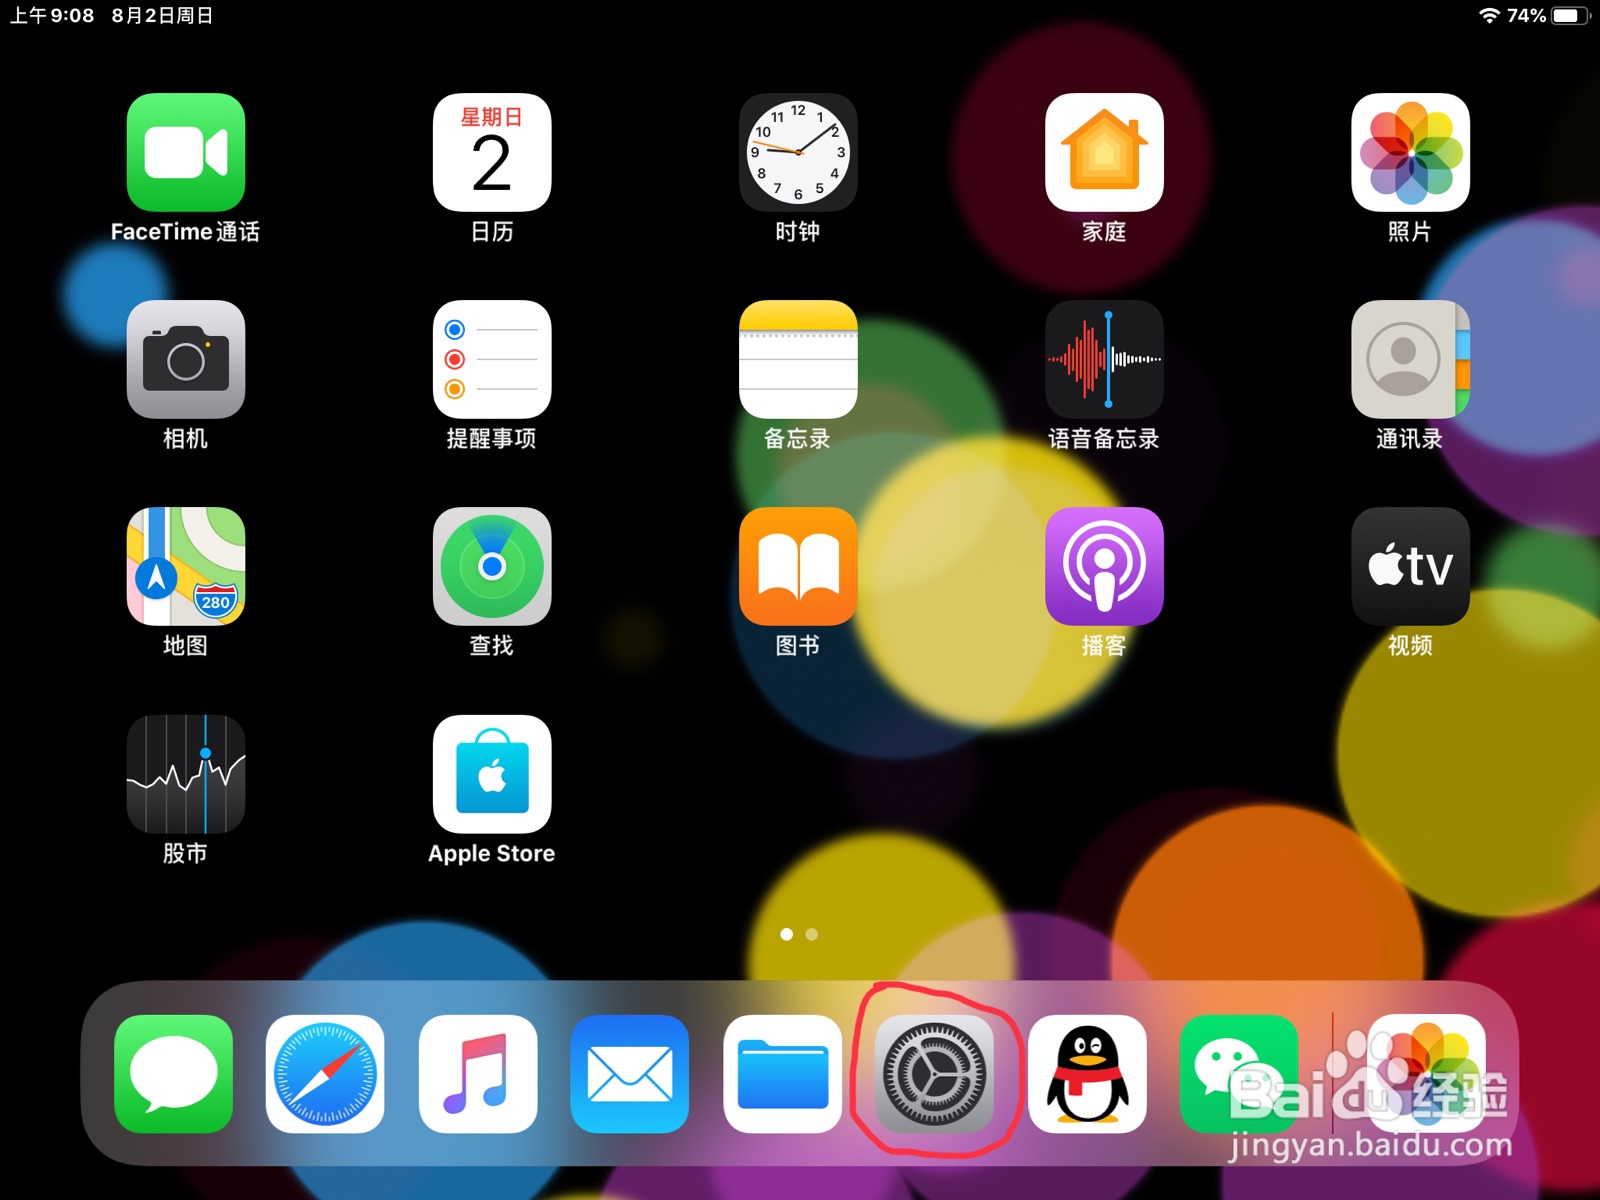Open the 照片 Photos app on home screen

point(1410,152)
